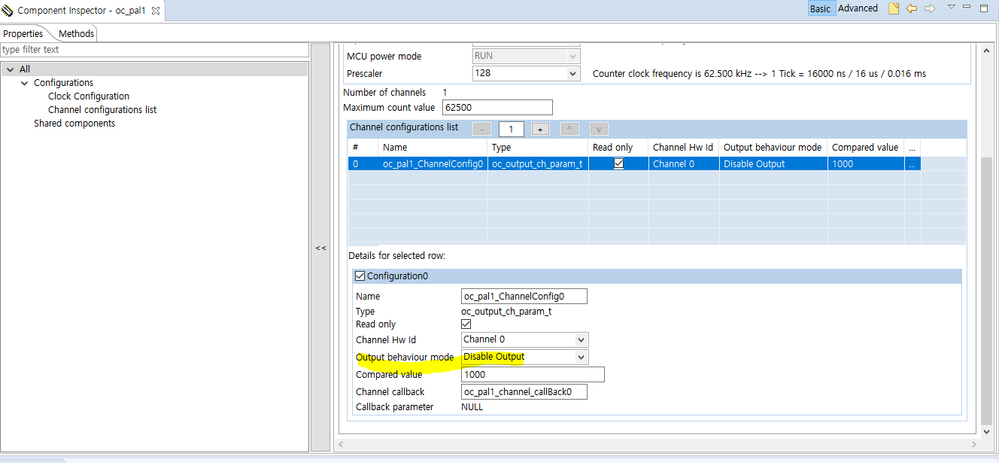
Task: Edit the channel count field
Action: coord(512,129)
